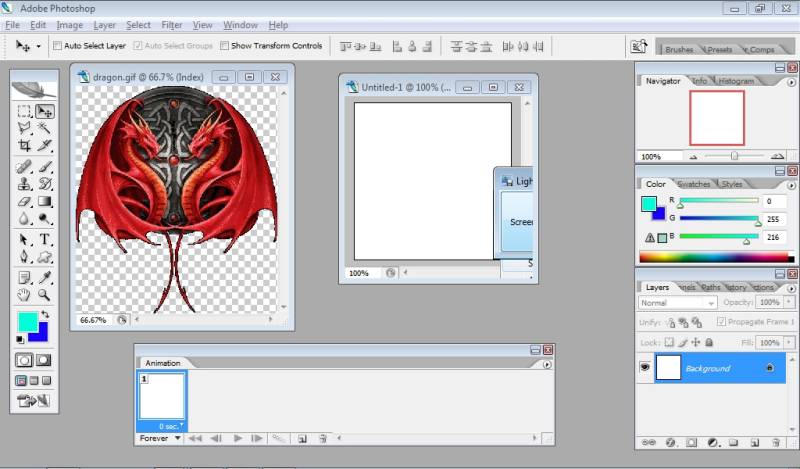
Task: Toggle the Propagate Frame 1 checkbox
Action: [x=721, y=322]
